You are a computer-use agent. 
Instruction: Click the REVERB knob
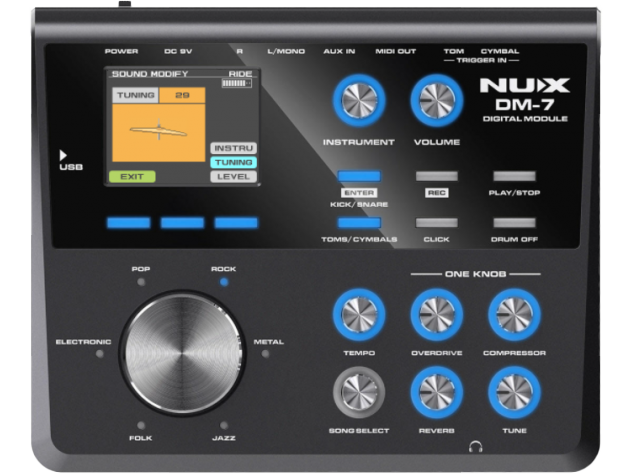coord(437,392)
